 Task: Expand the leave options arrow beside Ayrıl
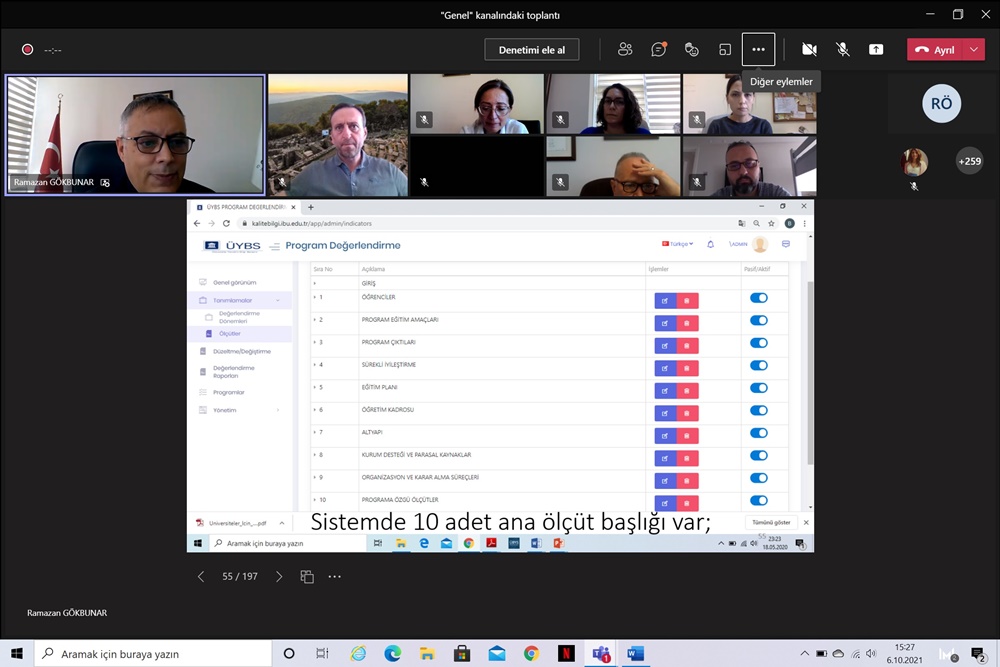click(975, 49)
